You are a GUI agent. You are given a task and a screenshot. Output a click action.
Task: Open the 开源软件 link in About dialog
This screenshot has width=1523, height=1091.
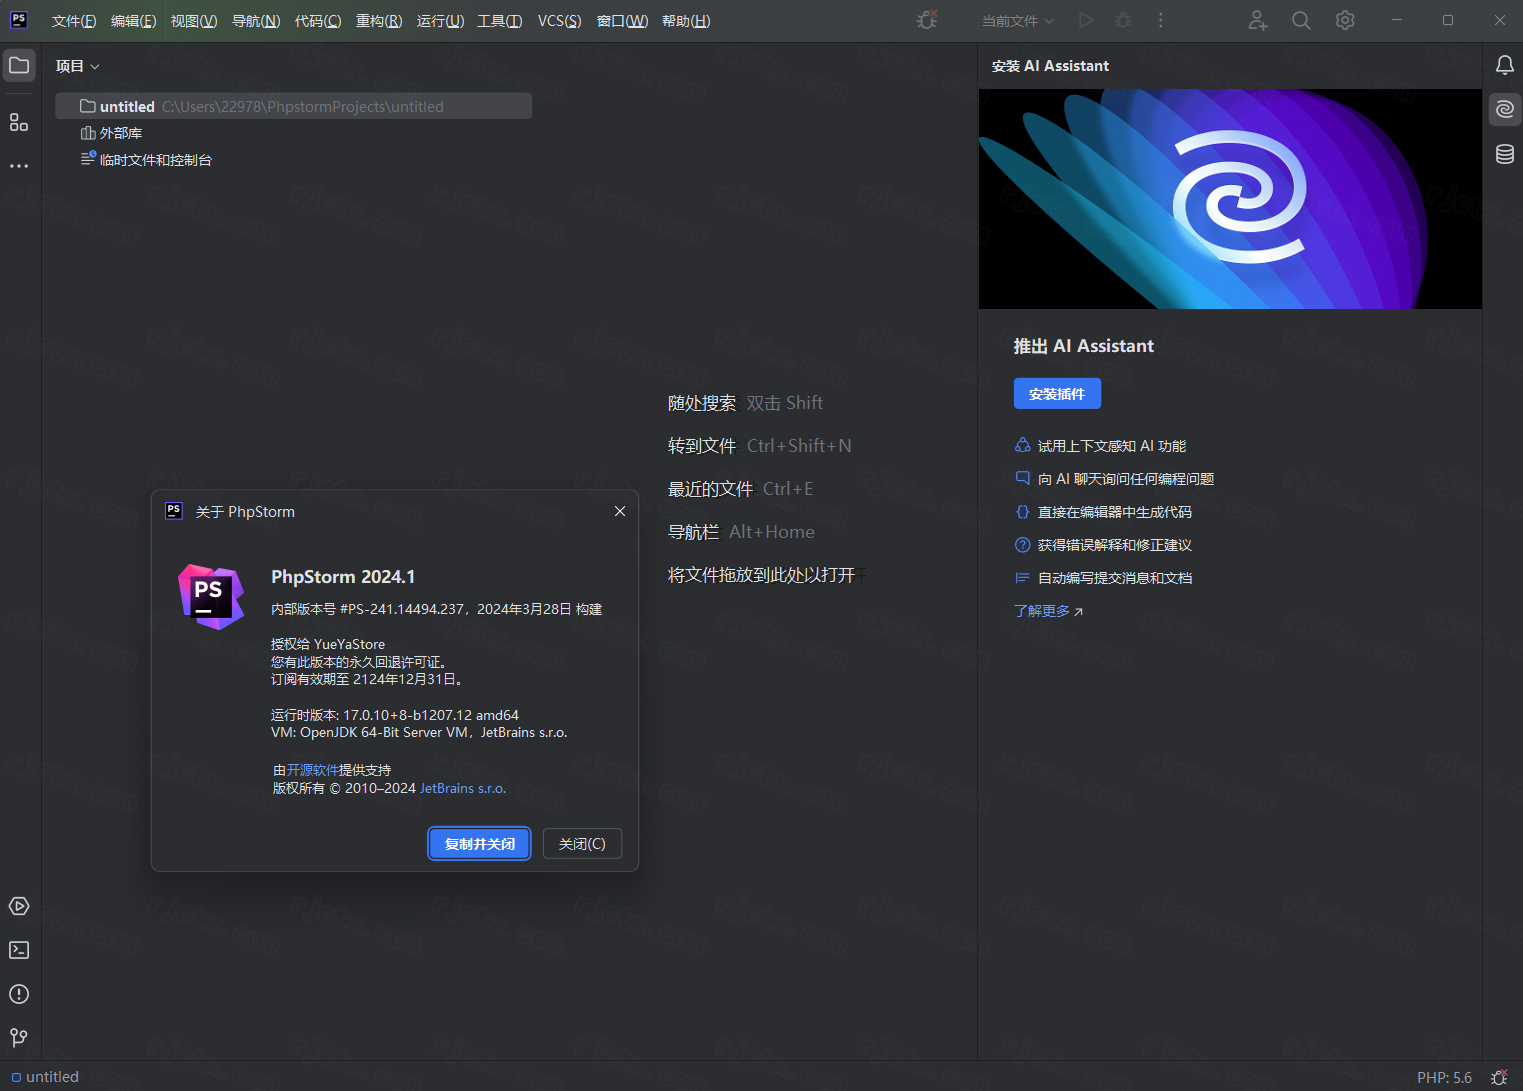pyautogui.click(x=313, y=770)
